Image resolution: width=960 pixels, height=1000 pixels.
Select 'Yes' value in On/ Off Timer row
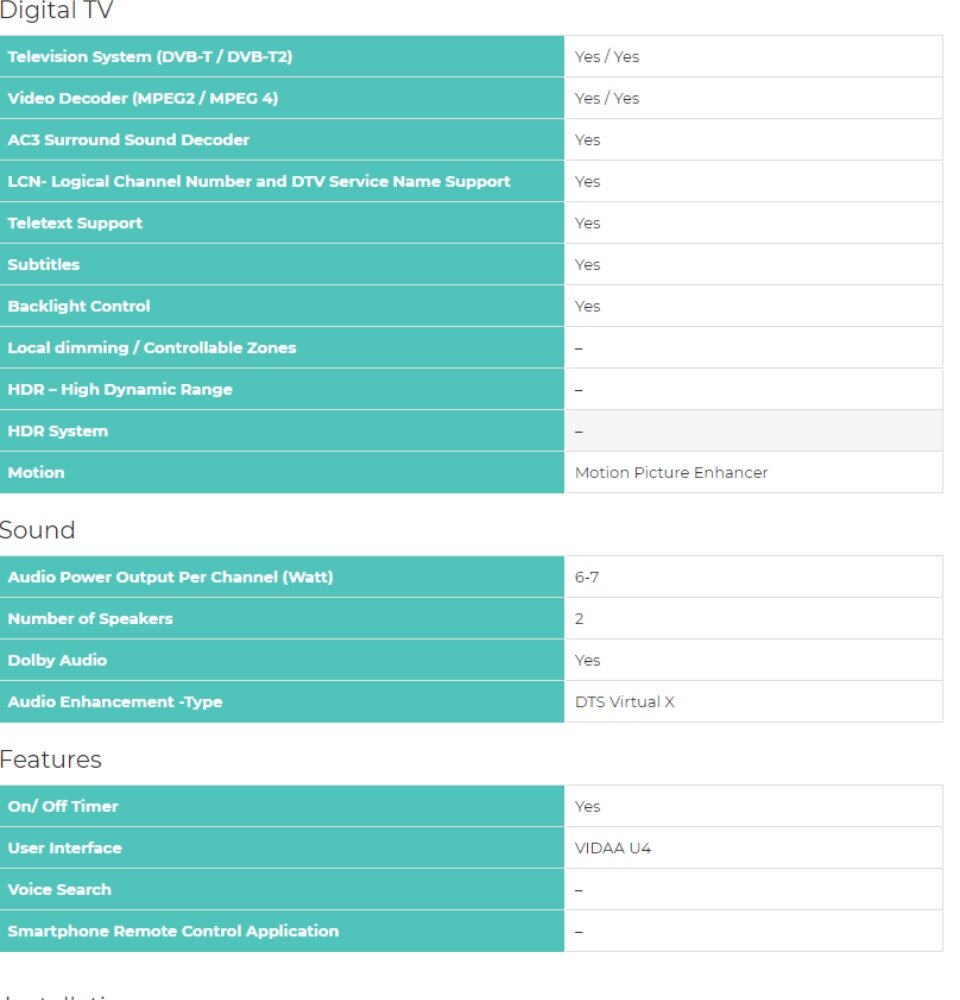tap(587, 806)
